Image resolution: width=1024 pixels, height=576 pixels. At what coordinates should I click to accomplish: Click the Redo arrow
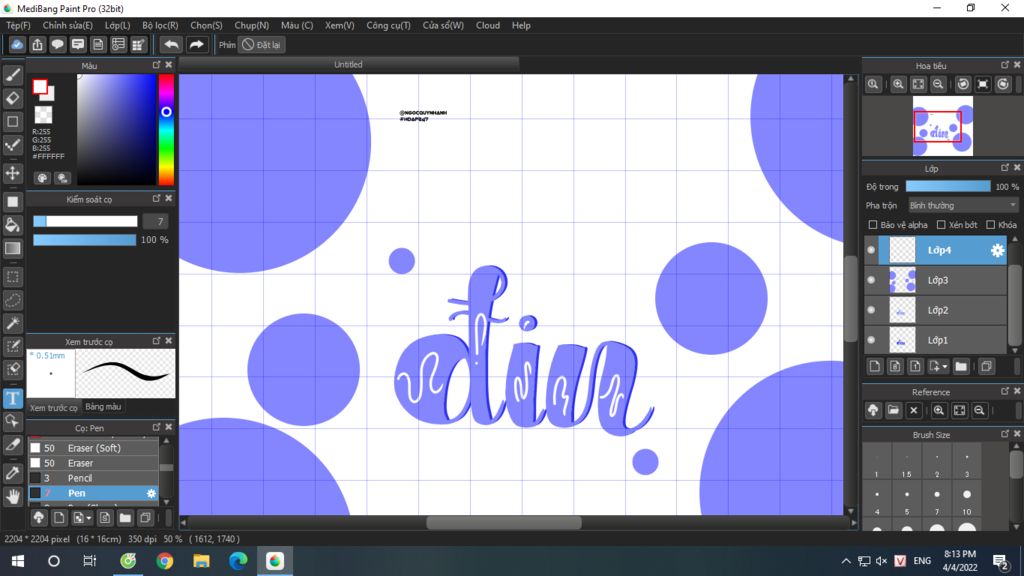click(196, 44)
